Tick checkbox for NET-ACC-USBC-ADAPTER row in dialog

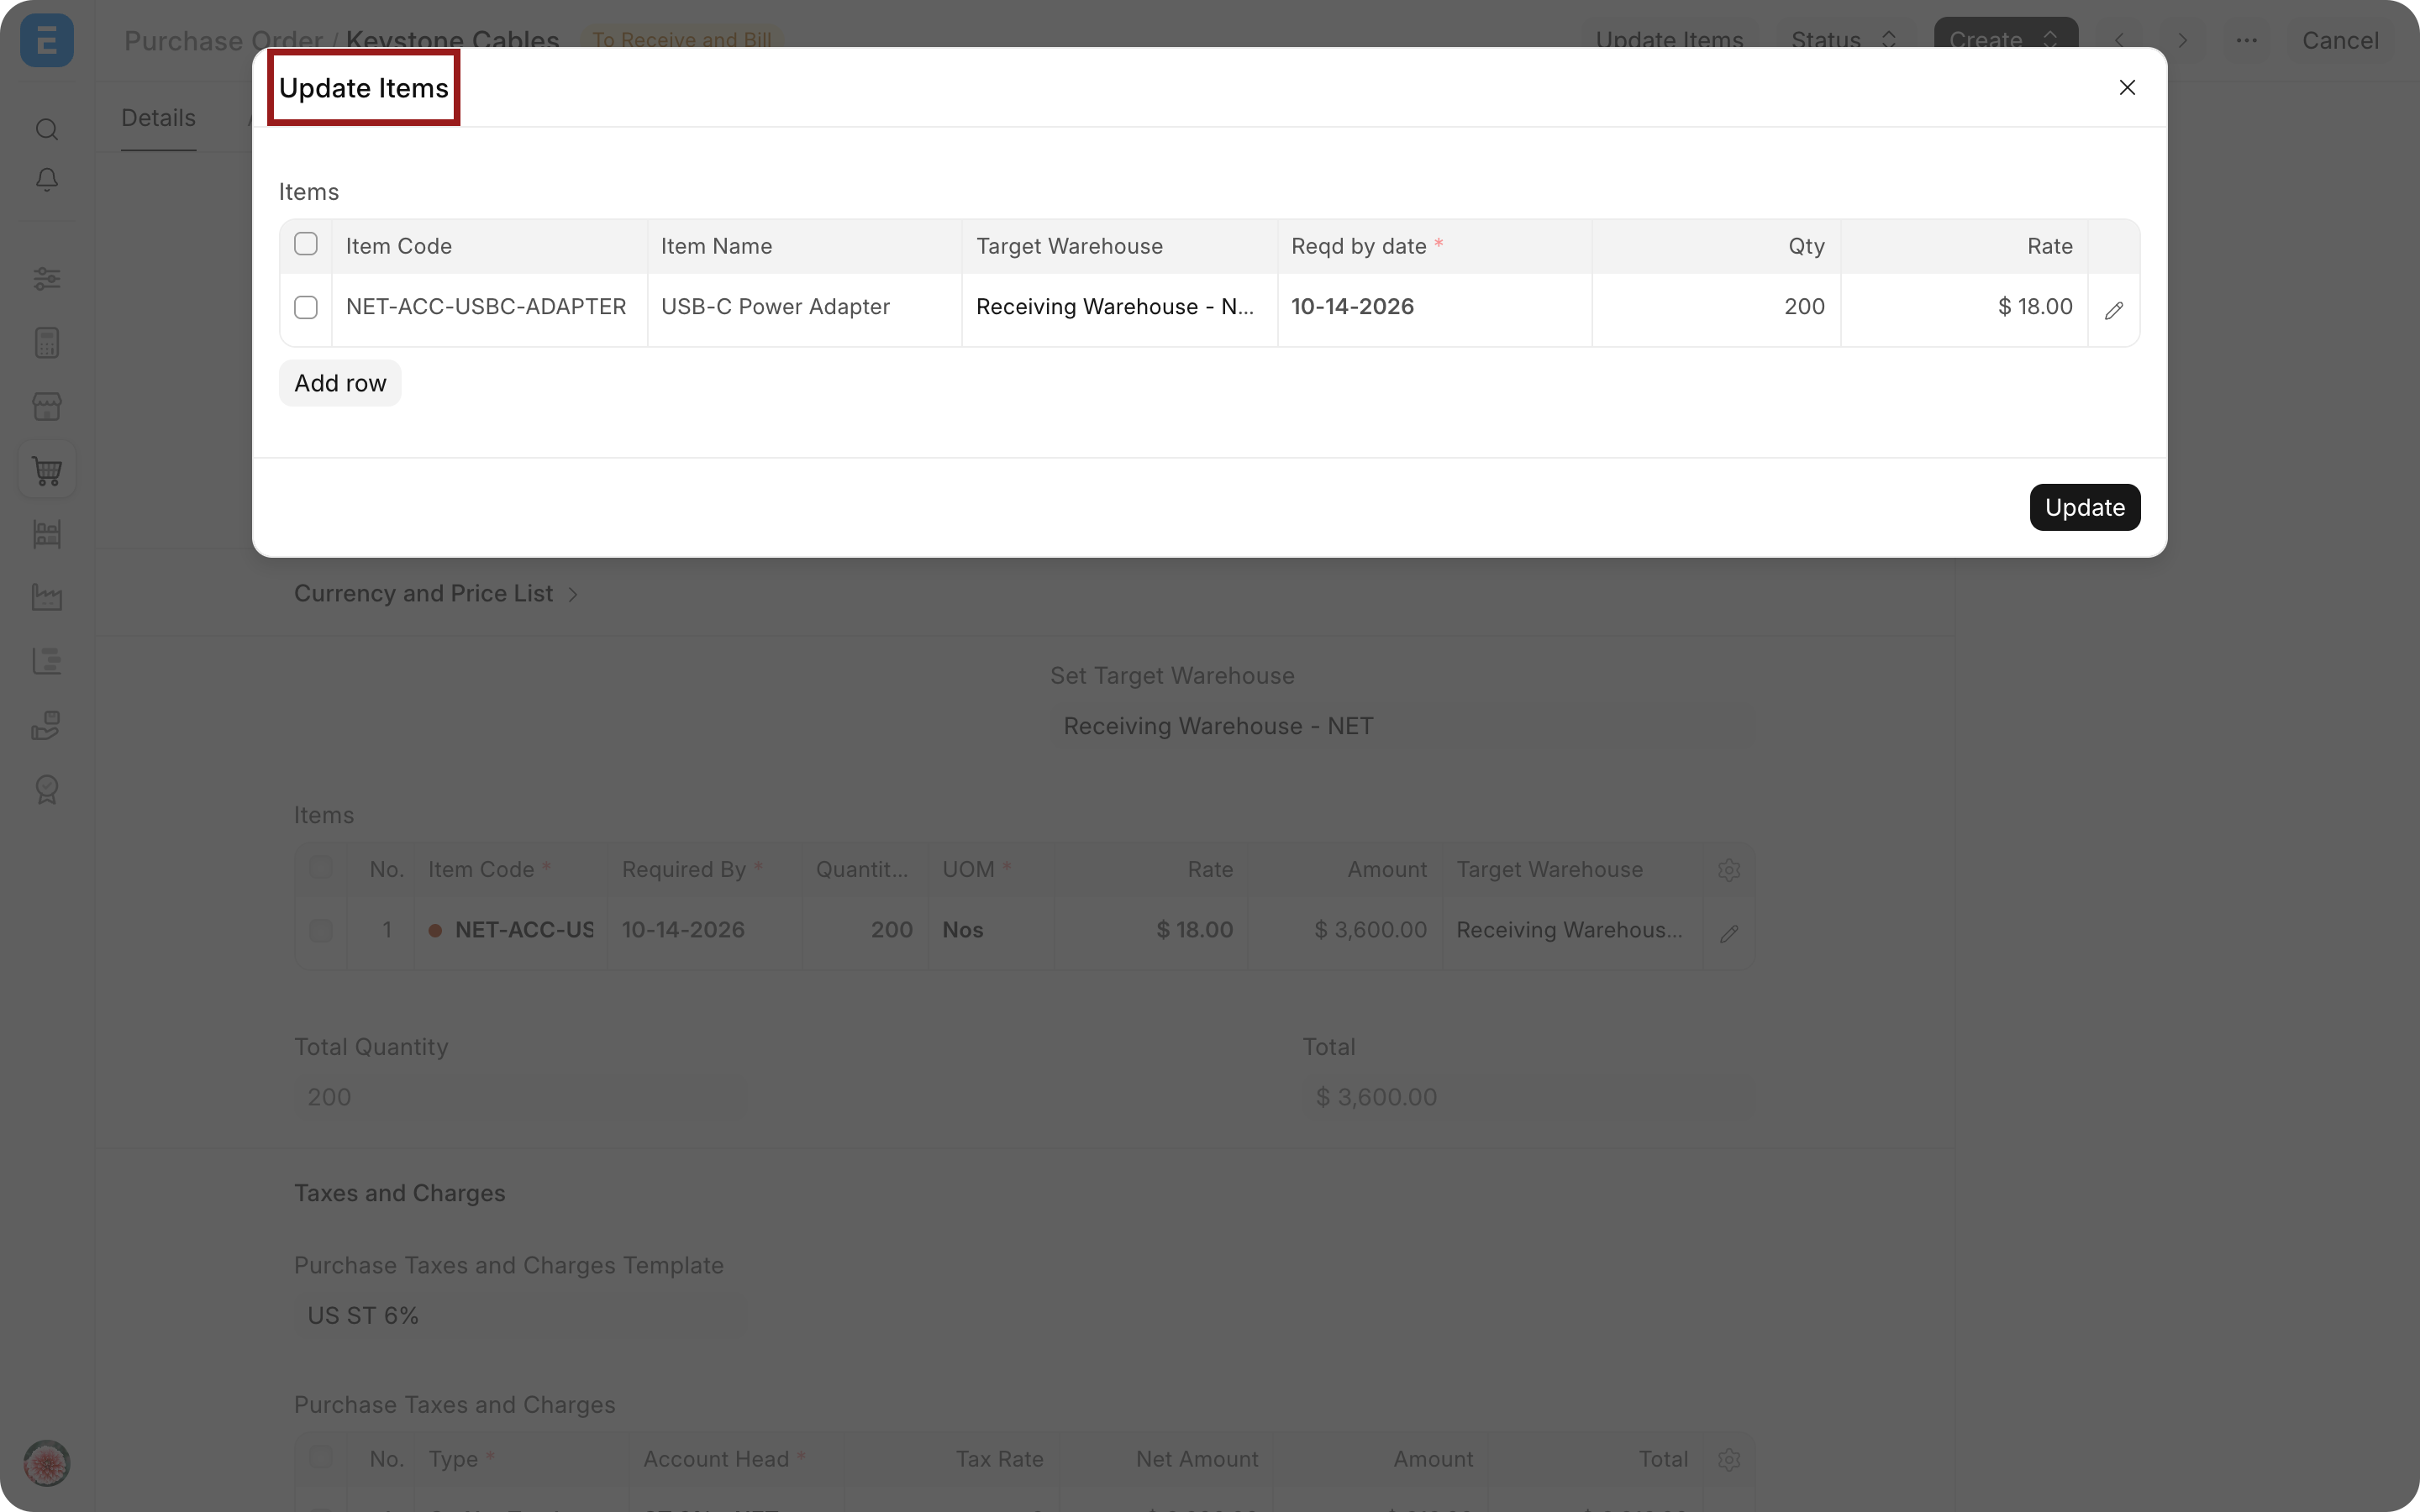point(306,307)
